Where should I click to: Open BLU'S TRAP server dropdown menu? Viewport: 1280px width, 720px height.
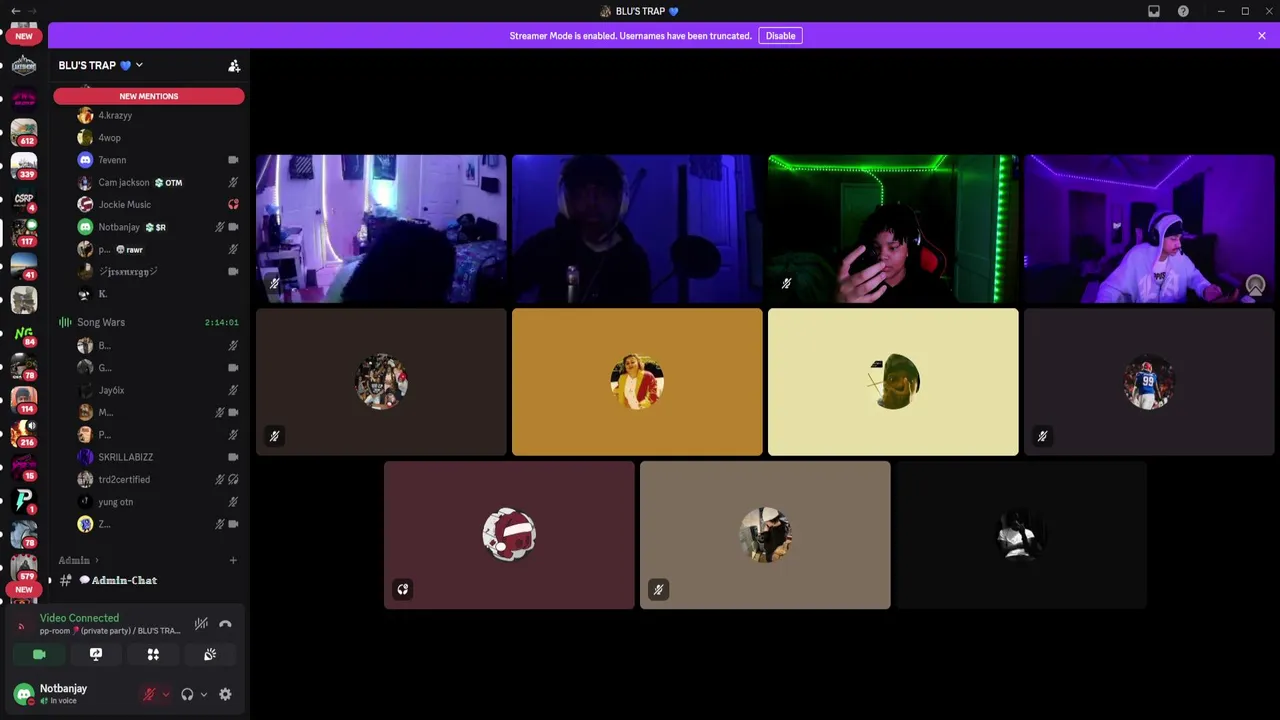[100, 65]
